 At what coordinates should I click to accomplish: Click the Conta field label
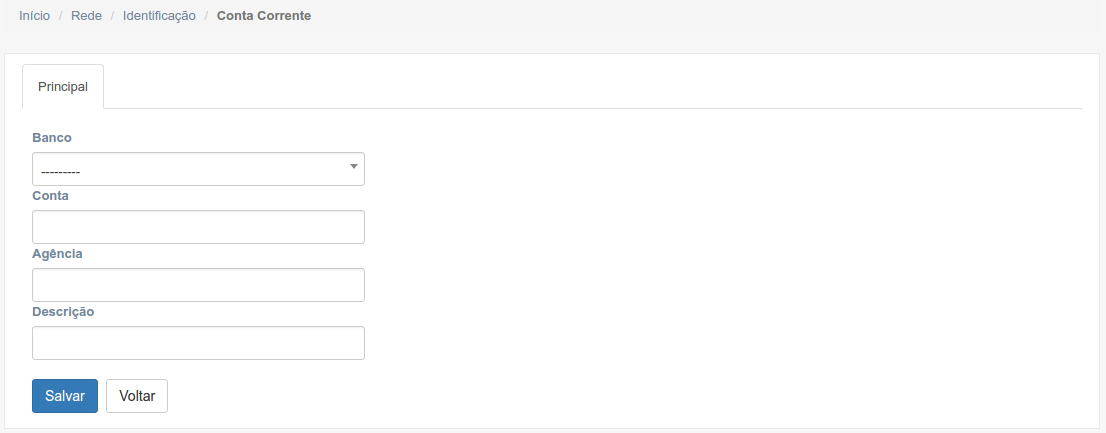50,195
